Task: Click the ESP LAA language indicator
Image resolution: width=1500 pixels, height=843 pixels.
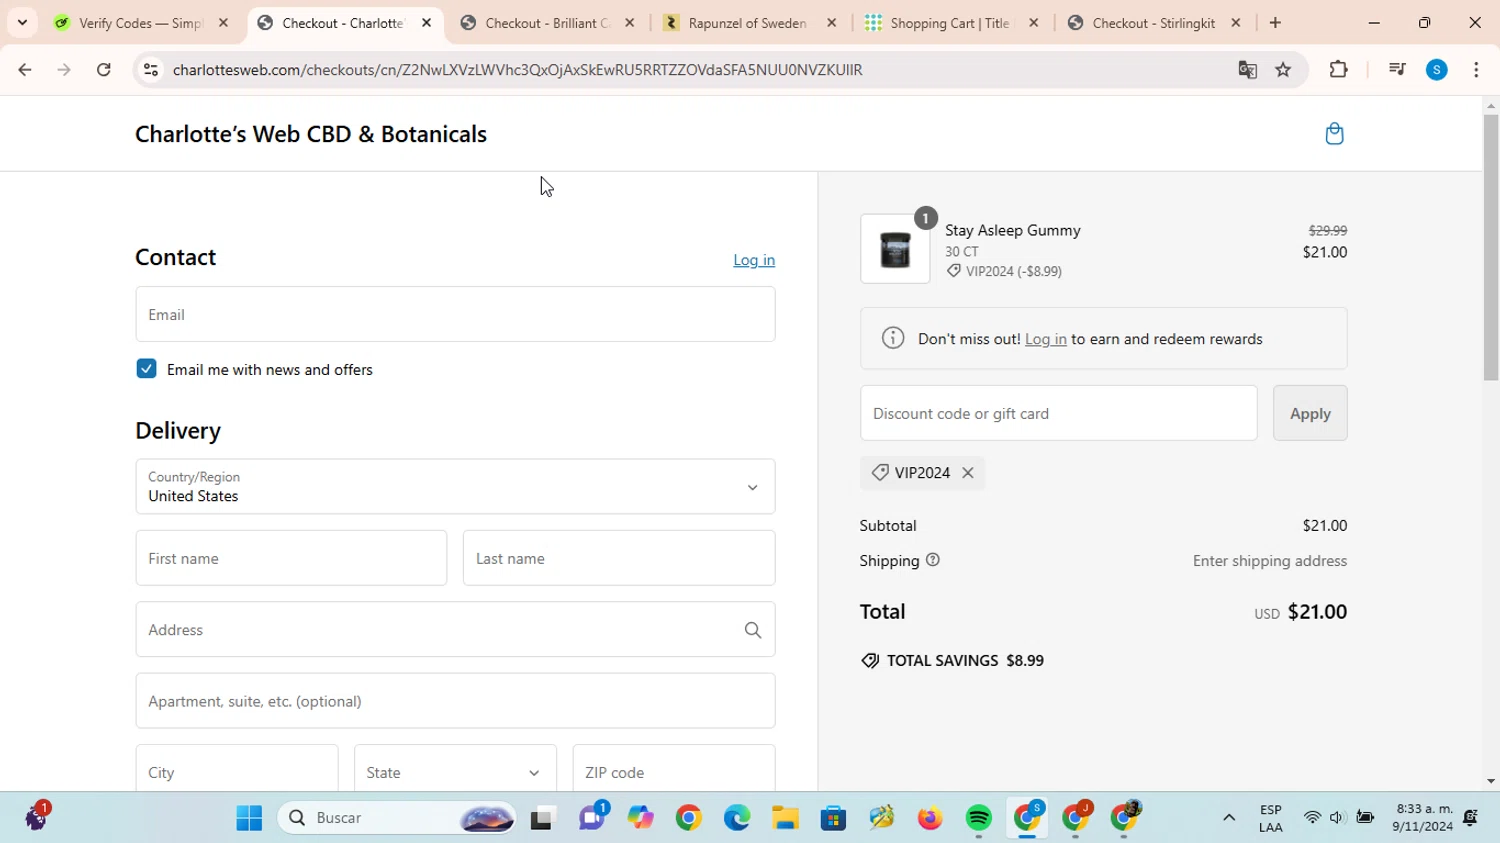Action: [x=1271, y=818]
